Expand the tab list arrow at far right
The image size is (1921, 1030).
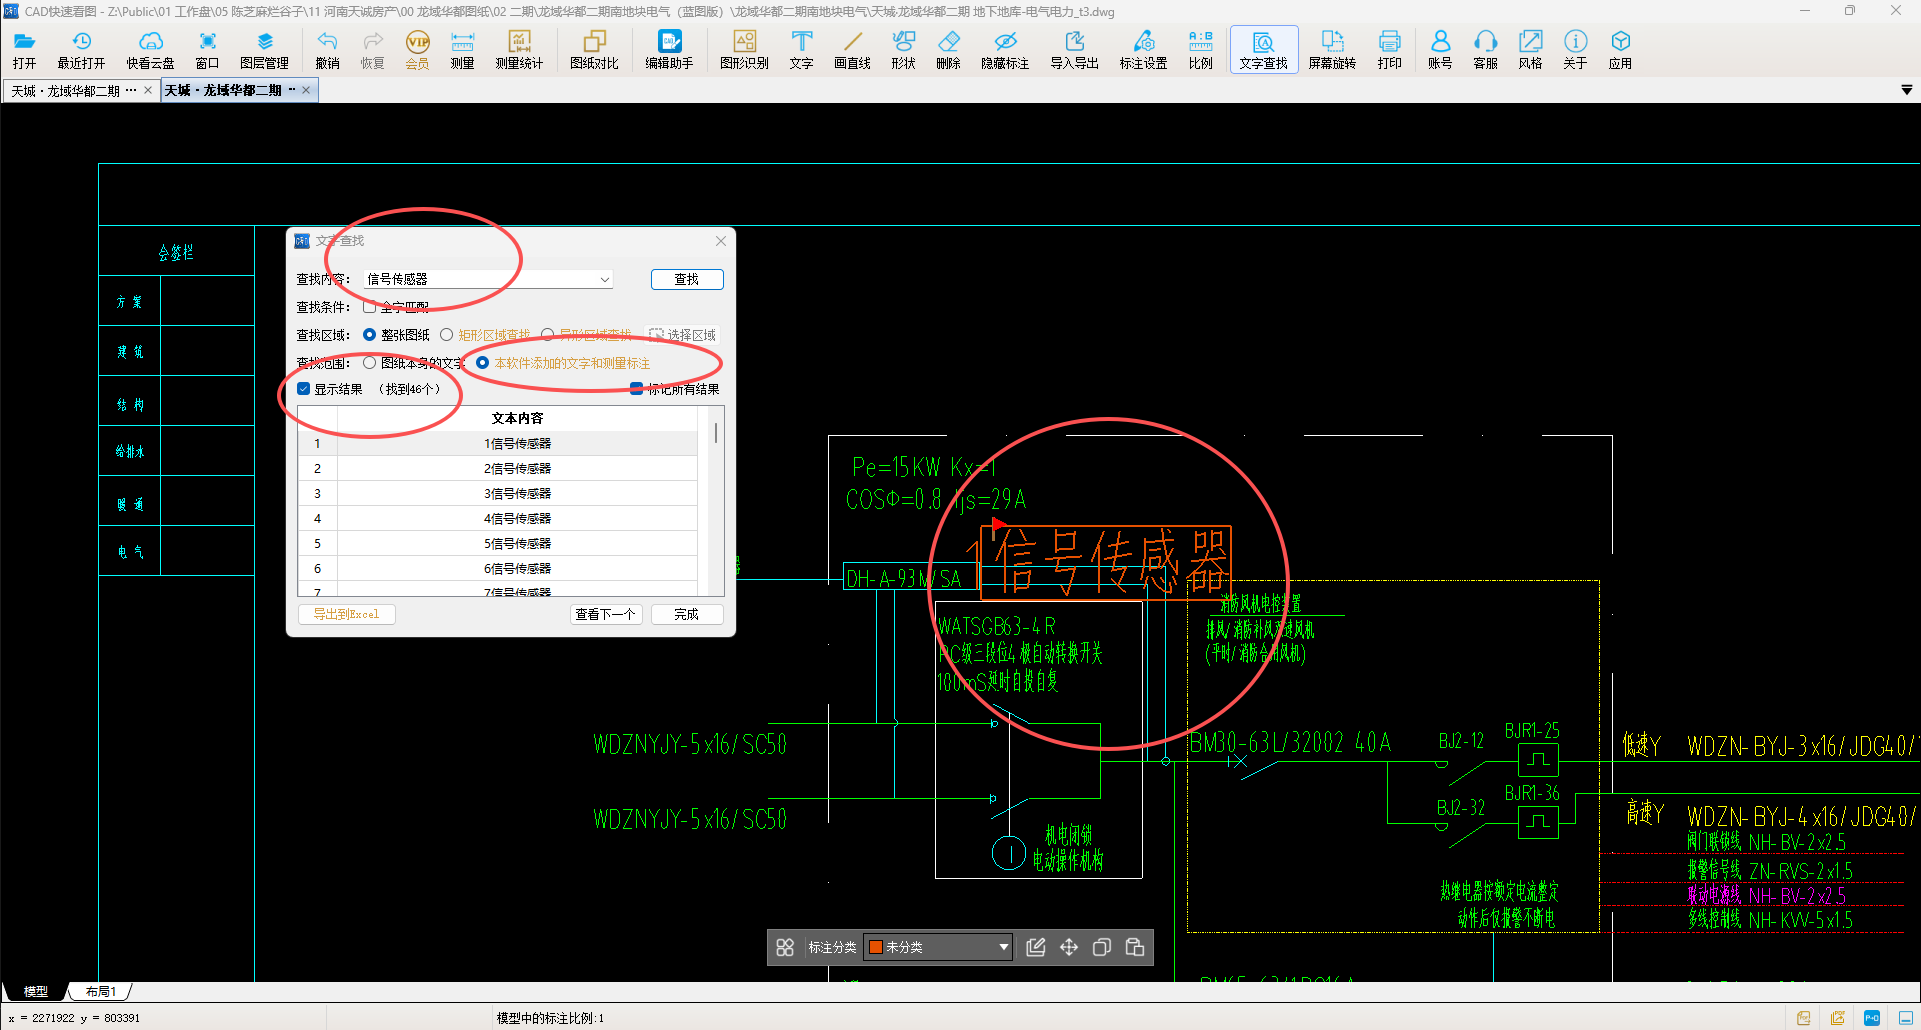[1906, 90]
